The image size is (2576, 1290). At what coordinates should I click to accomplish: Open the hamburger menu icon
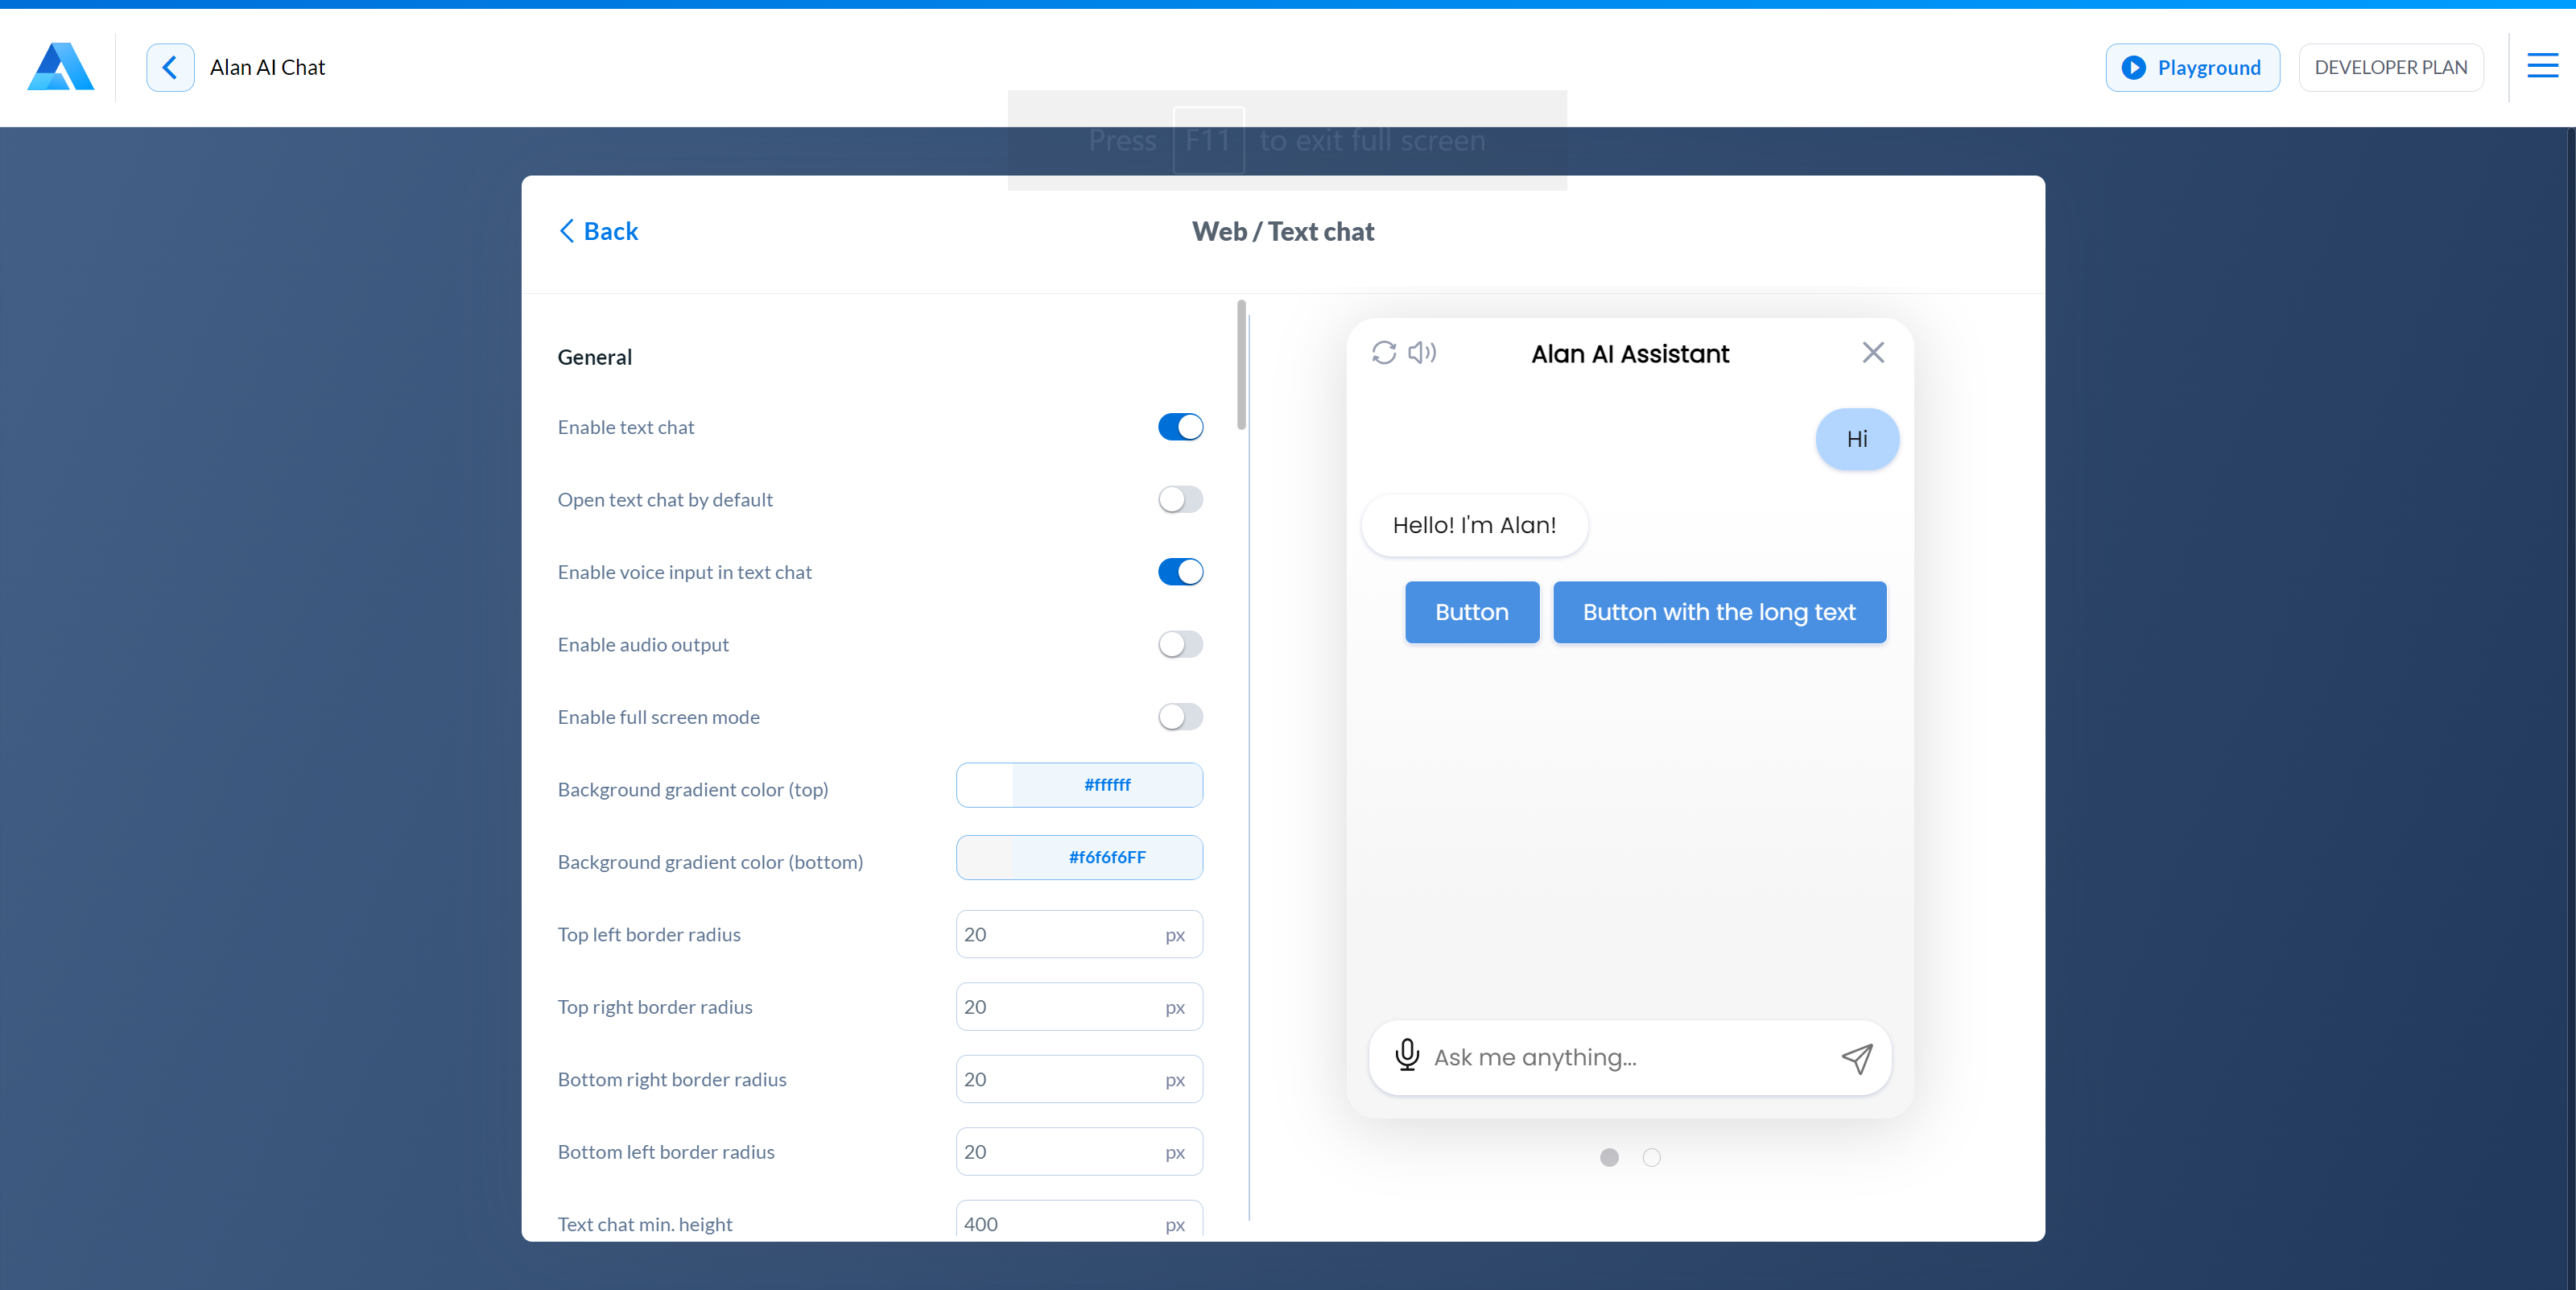[x=2542, y=67]
